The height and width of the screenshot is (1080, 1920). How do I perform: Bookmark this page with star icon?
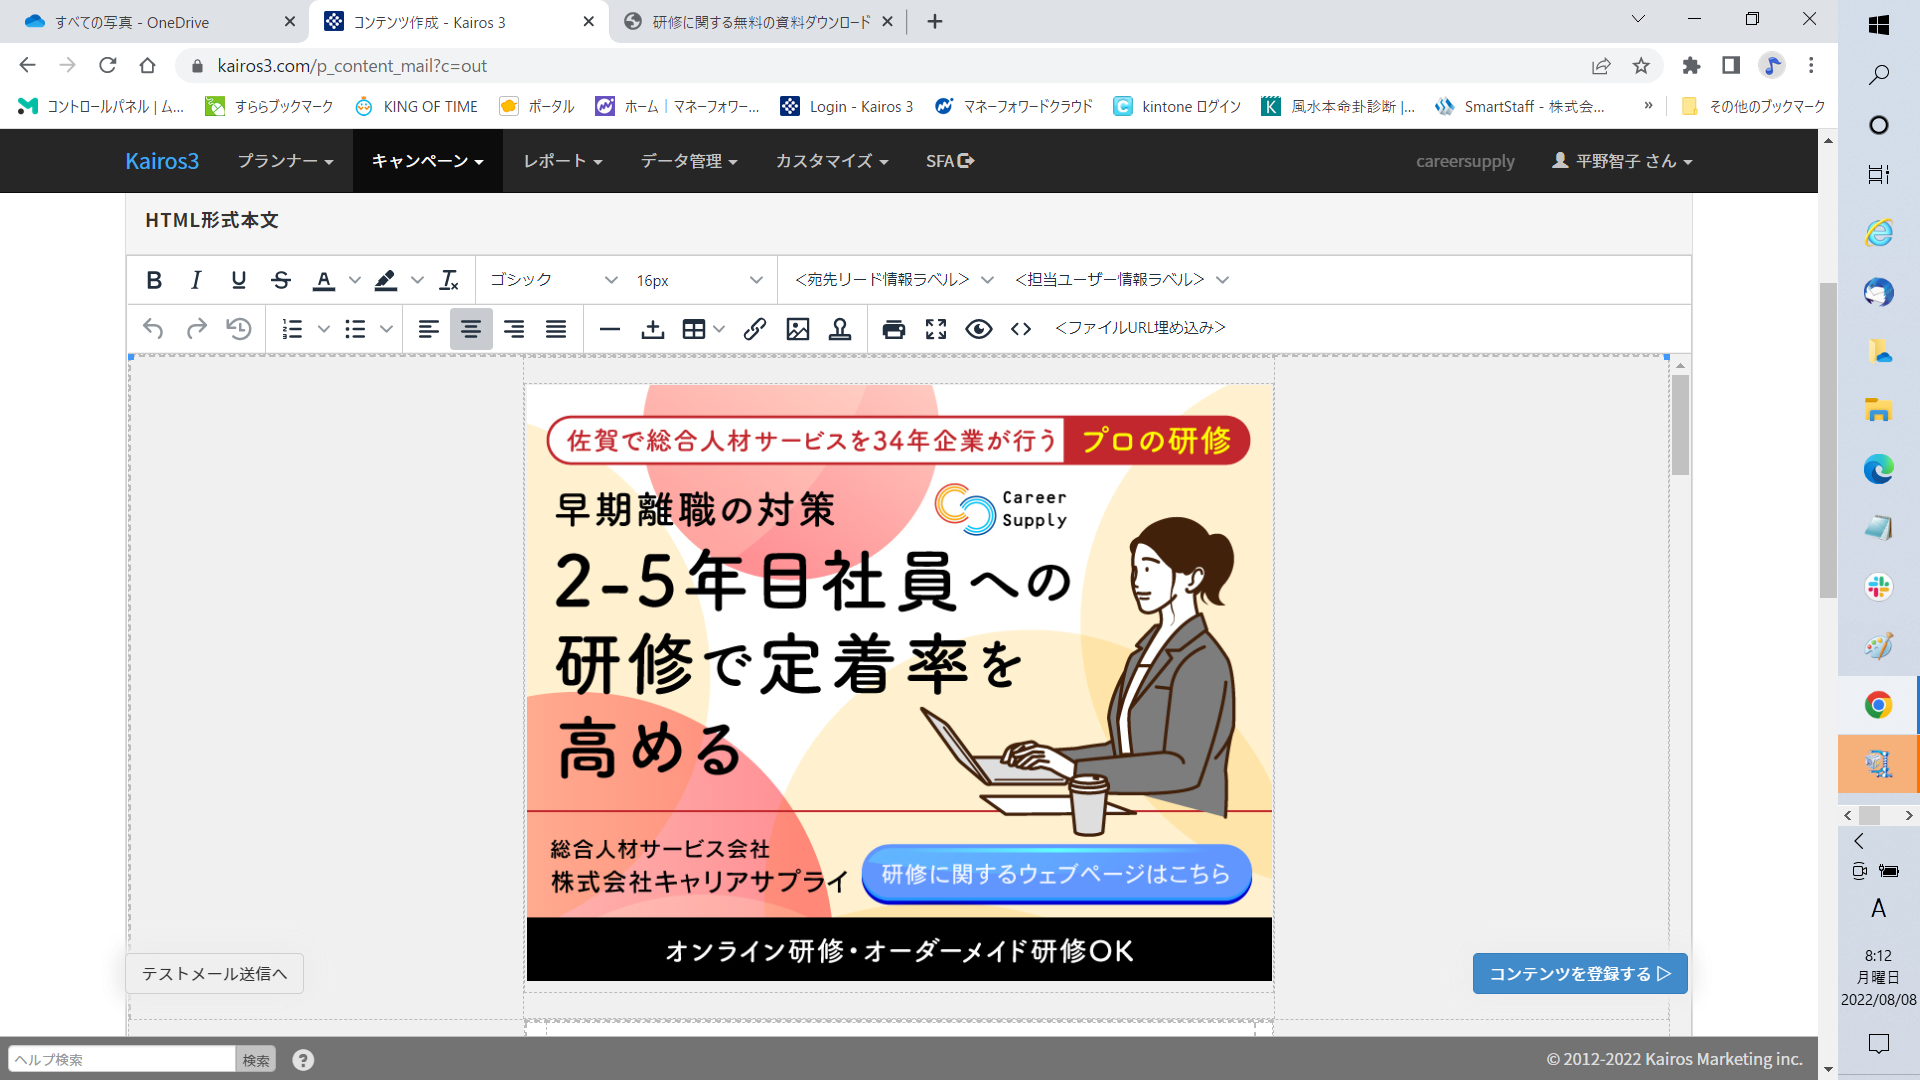[1641, 66]
